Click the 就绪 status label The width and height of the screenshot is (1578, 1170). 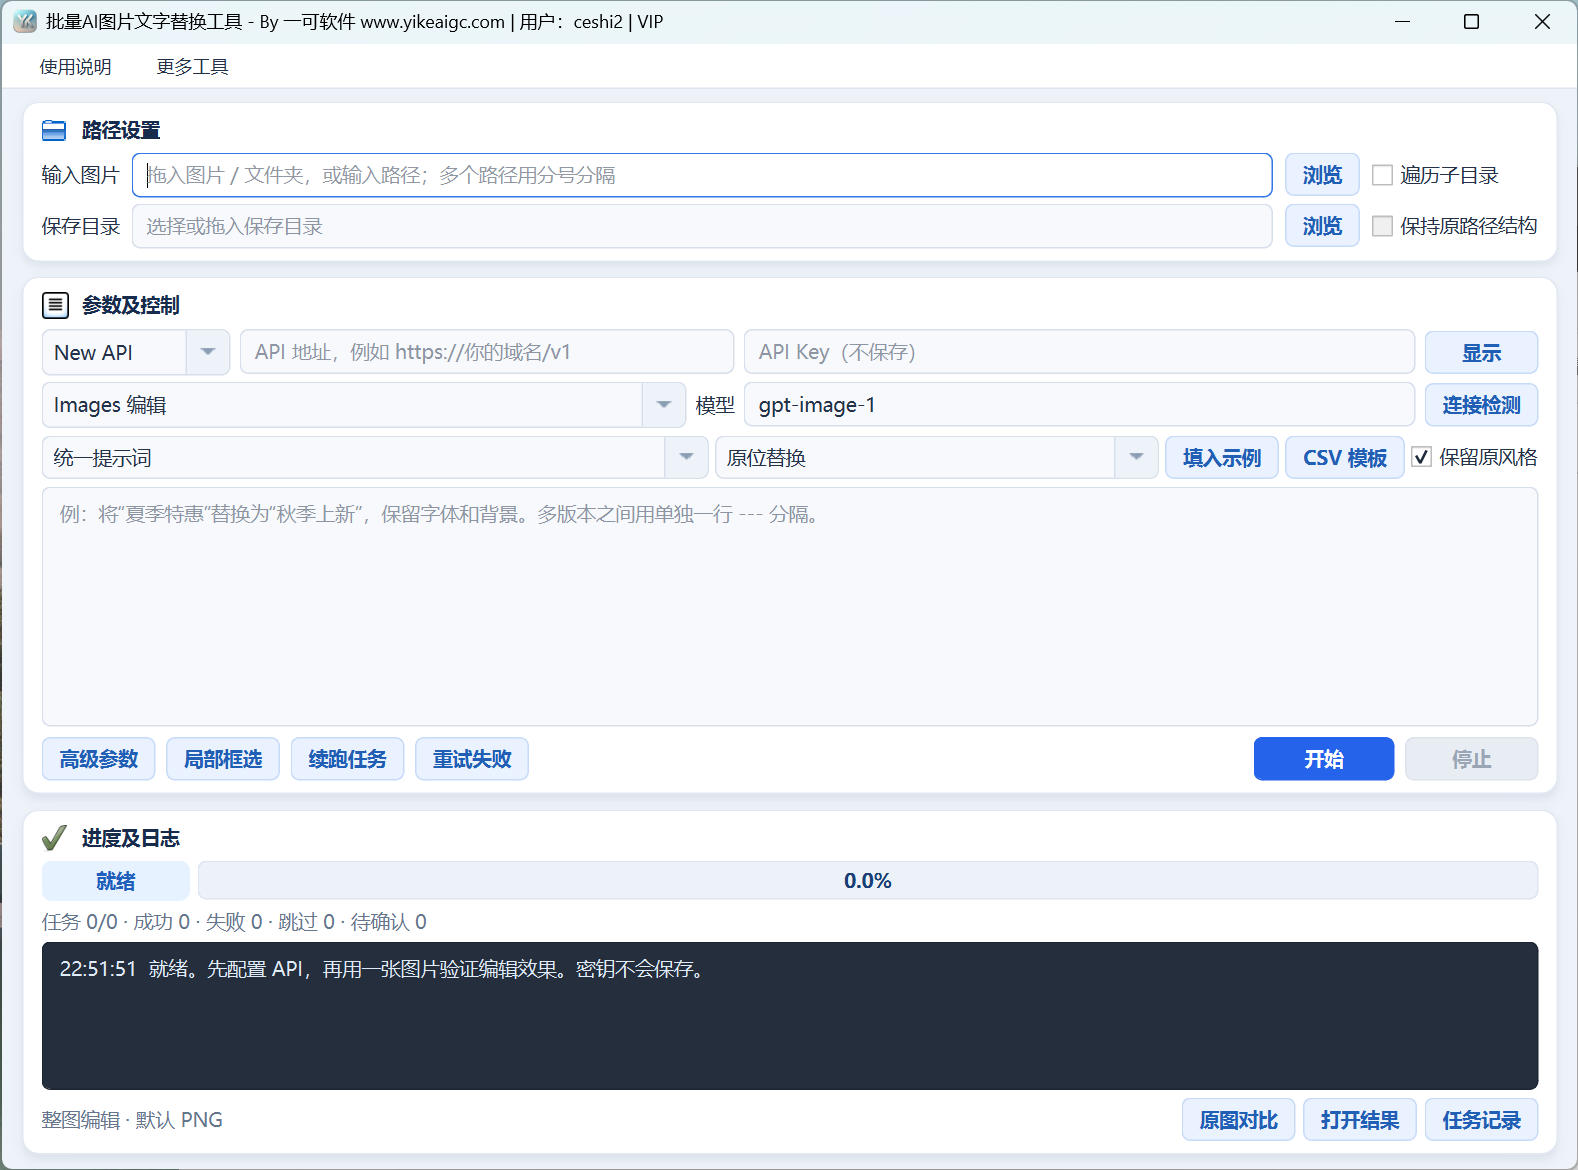click(x=116, y=881)
